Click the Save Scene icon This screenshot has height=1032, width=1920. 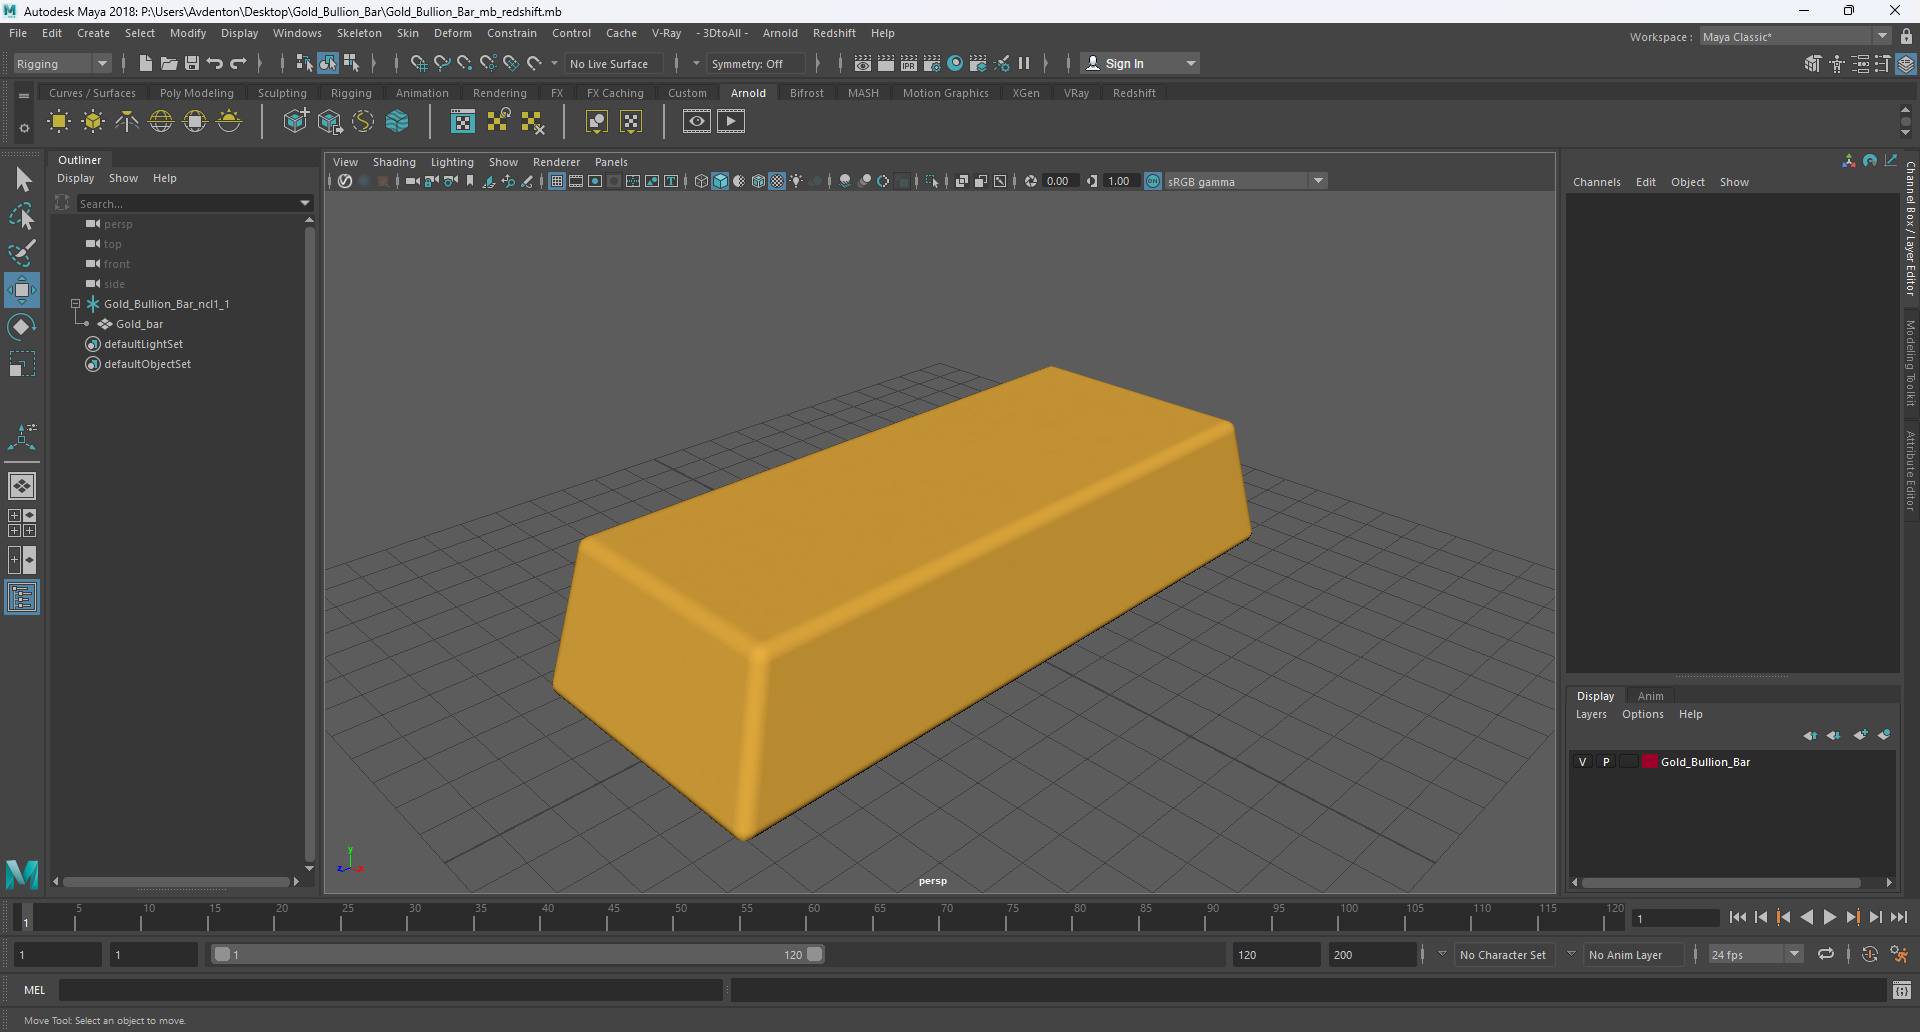coord(192,63)
